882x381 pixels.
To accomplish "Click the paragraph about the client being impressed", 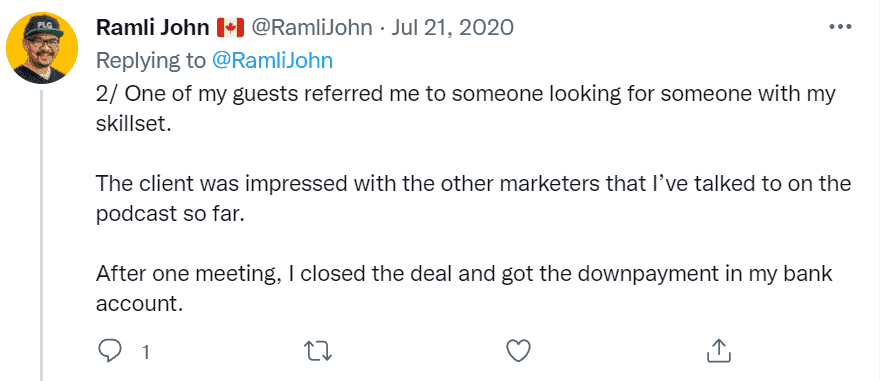I will [x=473, y=199].
